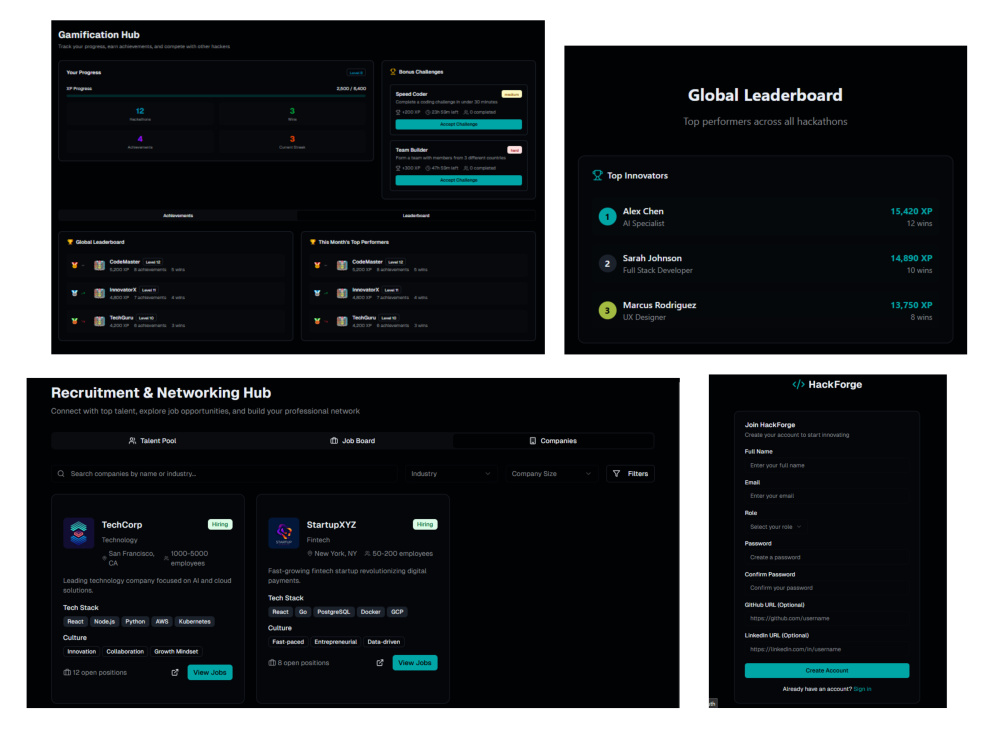Open TechCorp external link icon
This screenshot has height=750, width=1000.
[x=175, y=673]
